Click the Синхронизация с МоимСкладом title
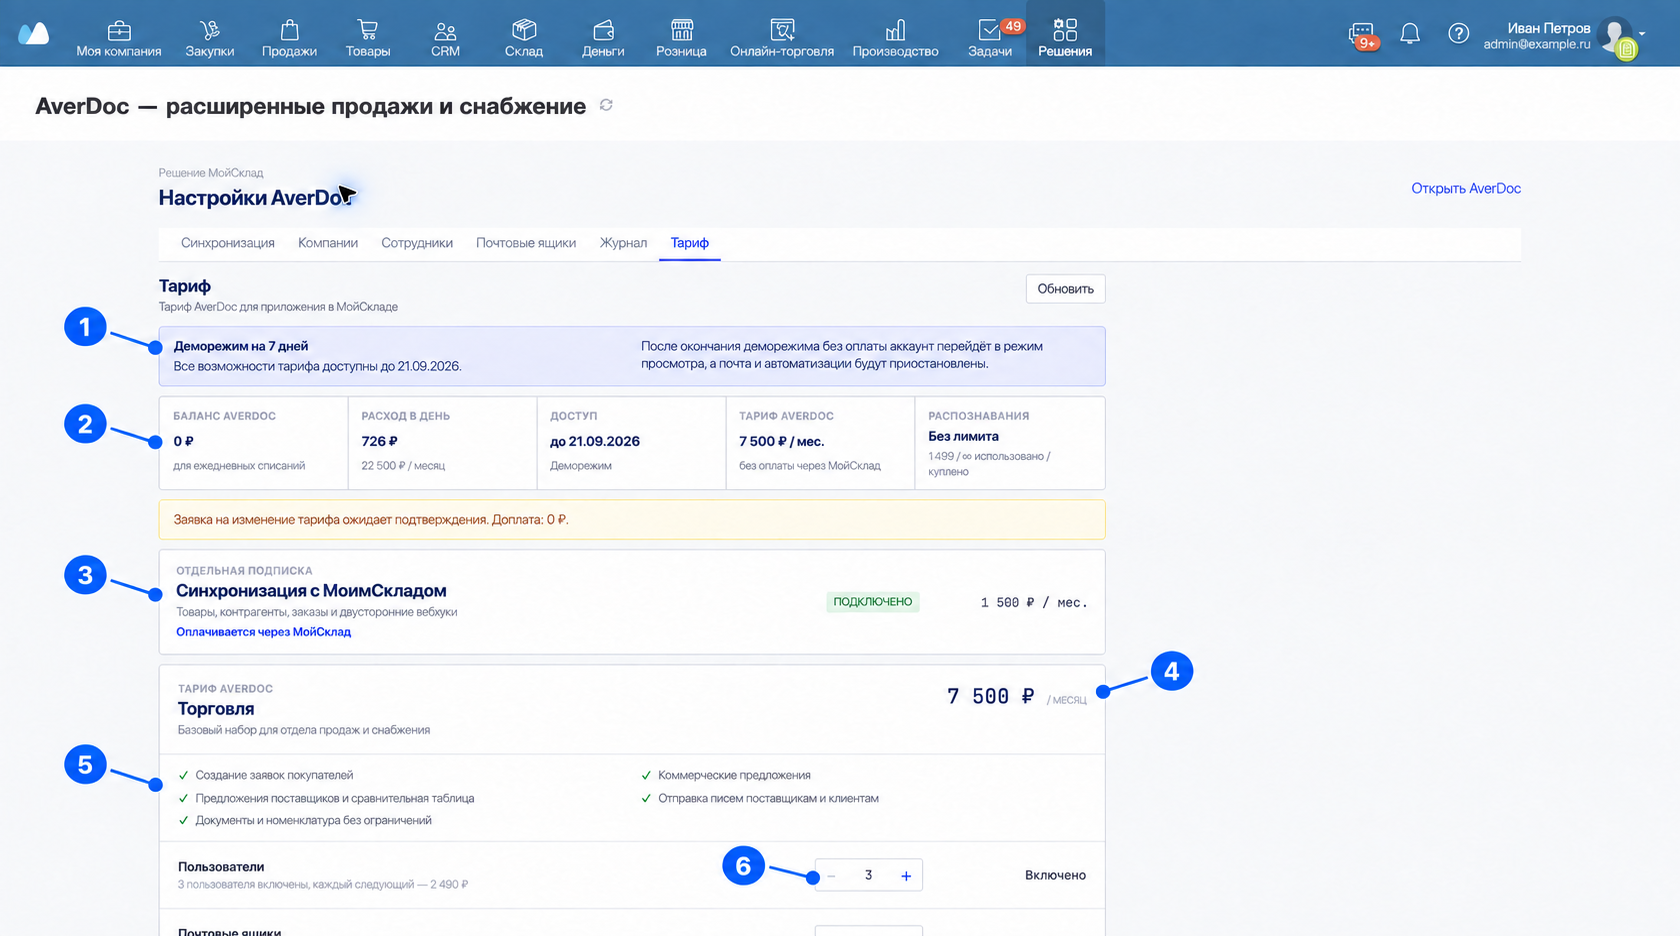Image resolution: width=1680 pixels, height=936 pixels. [311, 591]
